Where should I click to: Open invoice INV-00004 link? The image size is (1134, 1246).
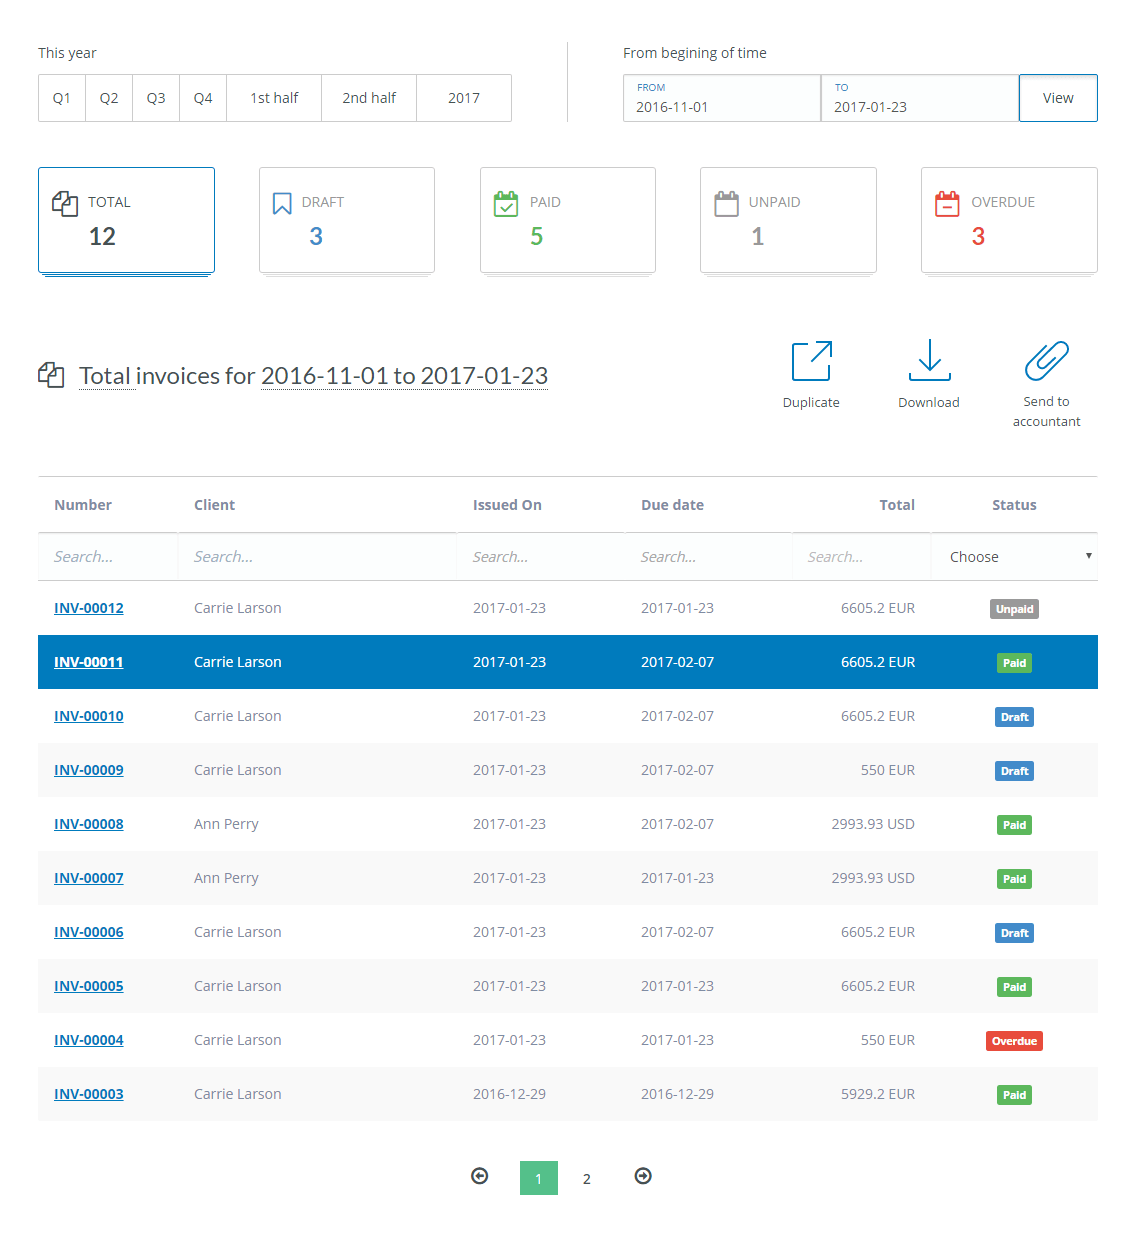pos(89,1040)
